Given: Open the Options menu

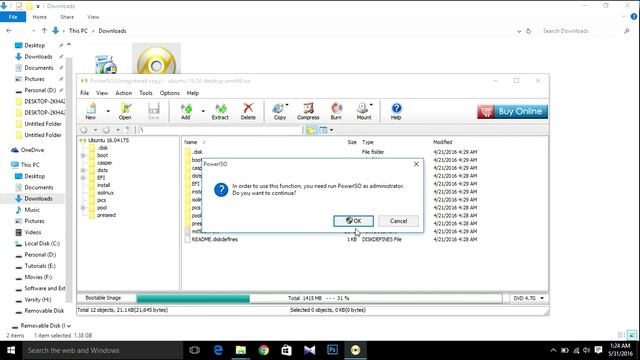Looking at the screenshot, I should (x=169, y=93).
